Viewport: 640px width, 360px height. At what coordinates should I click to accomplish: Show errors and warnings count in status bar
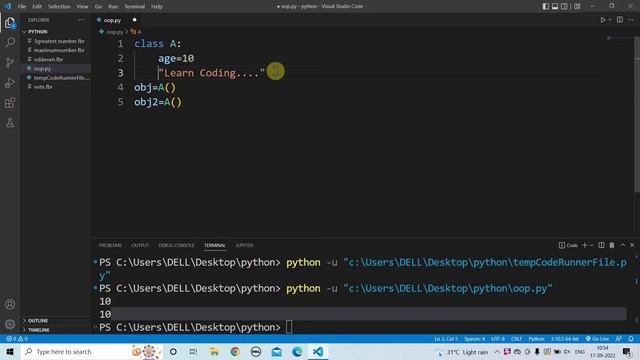pos(17,339)
